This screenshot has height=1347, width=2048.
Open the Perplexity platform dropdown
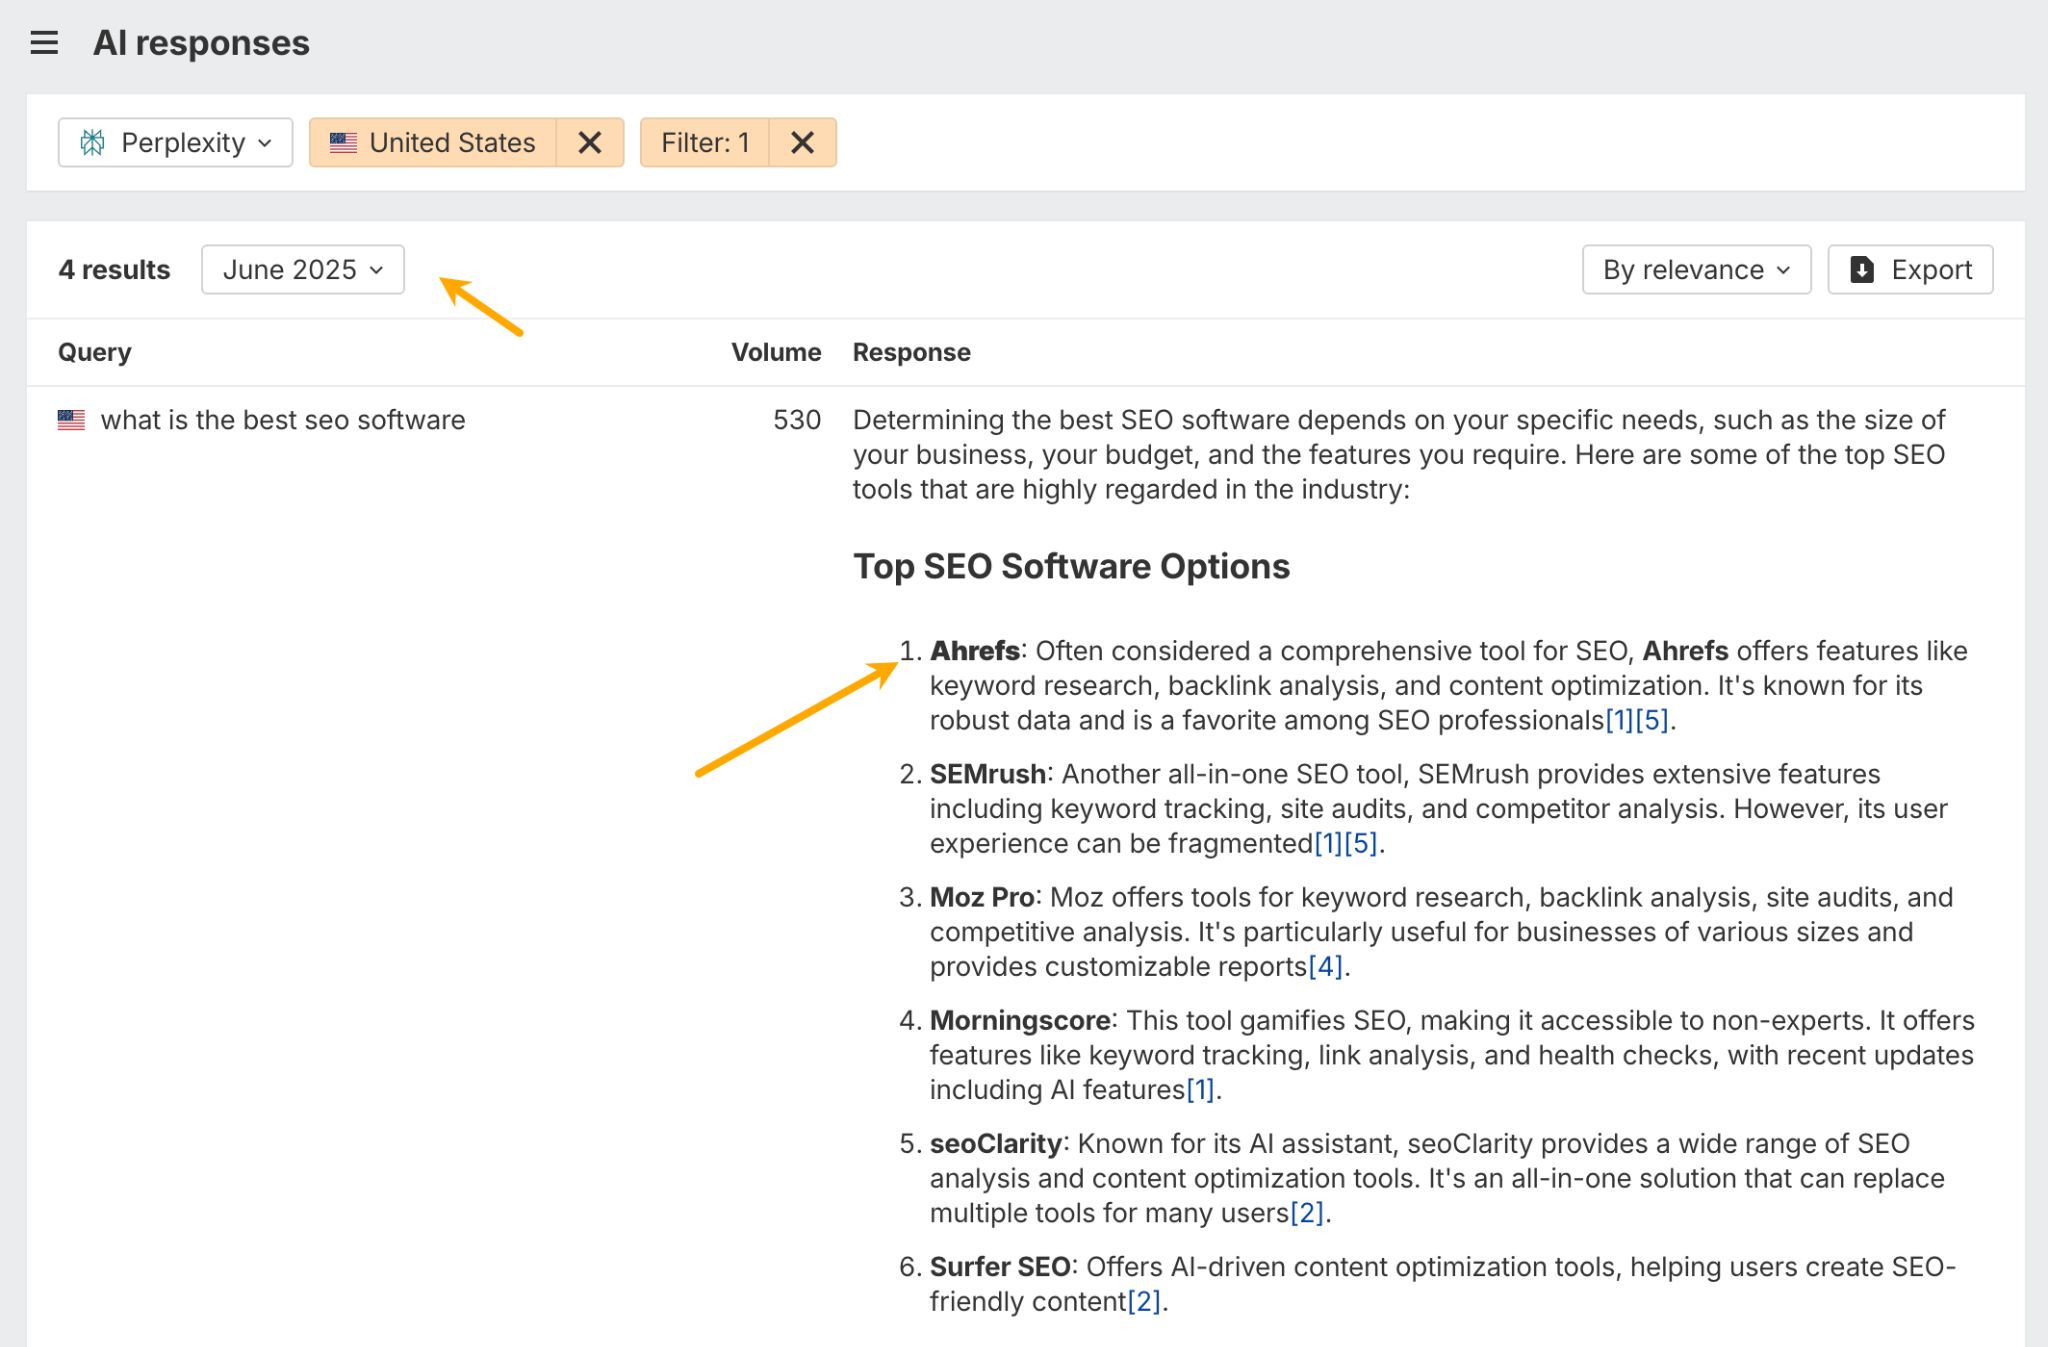coord(176,142)
